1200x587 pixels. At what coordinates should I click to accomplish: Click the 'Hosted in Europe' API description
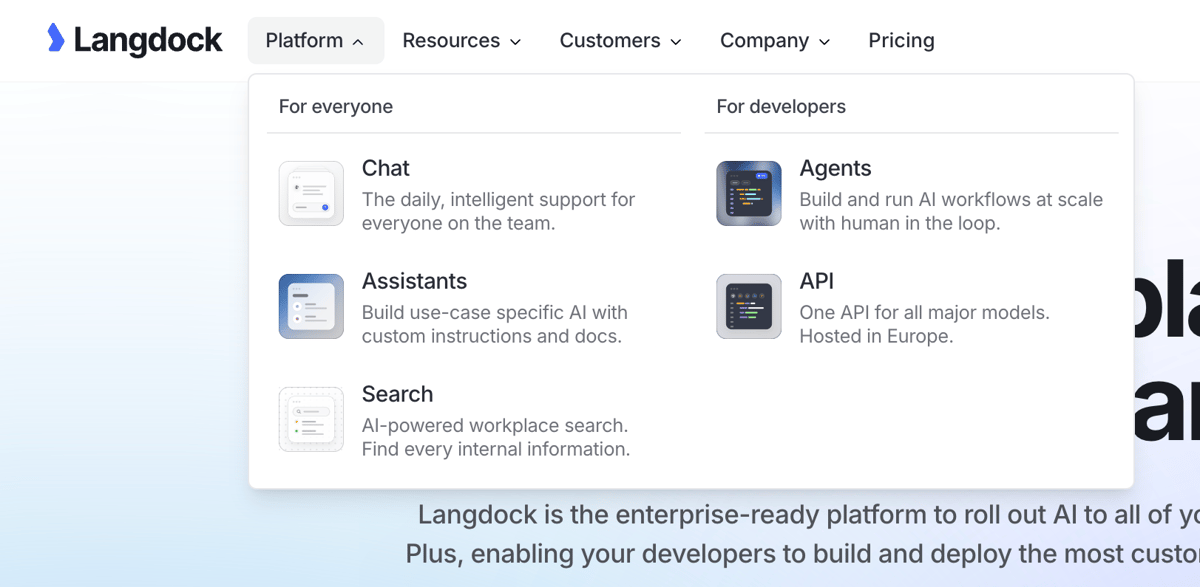876,336
